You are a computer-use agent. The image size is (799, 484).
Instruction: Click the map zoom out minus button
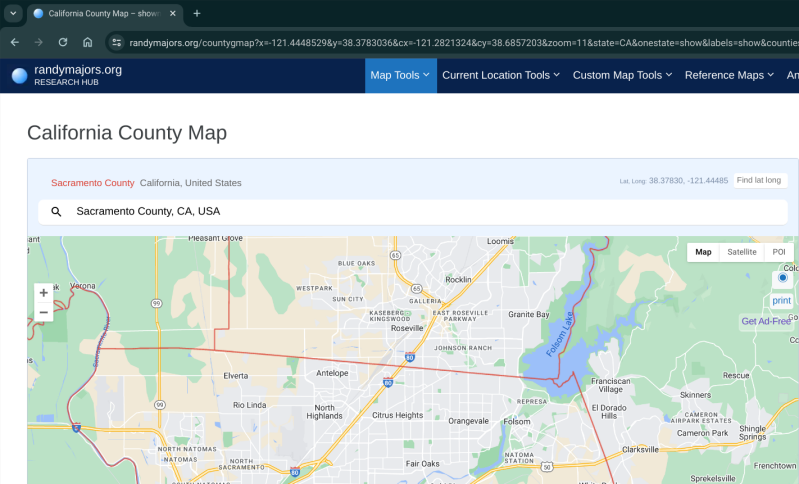(x=43, y=312)
